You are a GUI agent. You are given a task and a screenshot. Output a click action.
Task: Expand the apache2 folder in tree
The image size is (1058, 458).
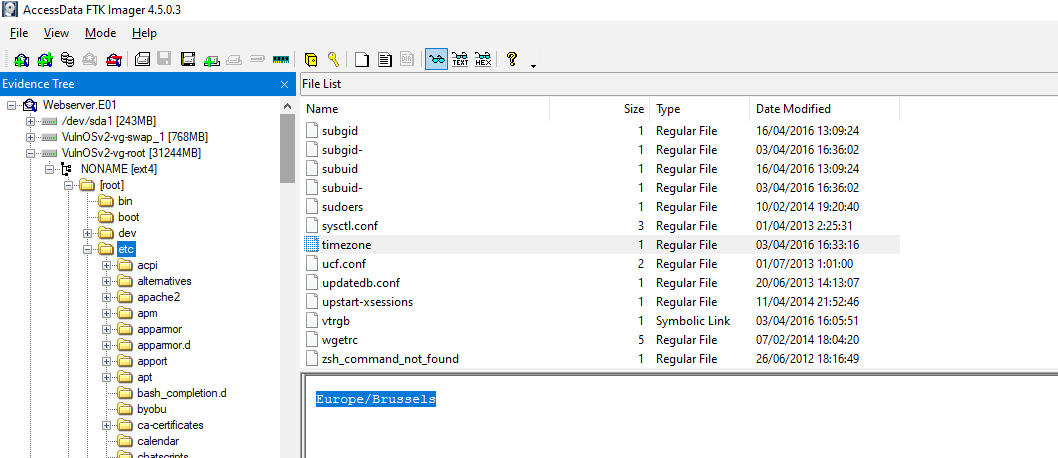tap(107, 297)
